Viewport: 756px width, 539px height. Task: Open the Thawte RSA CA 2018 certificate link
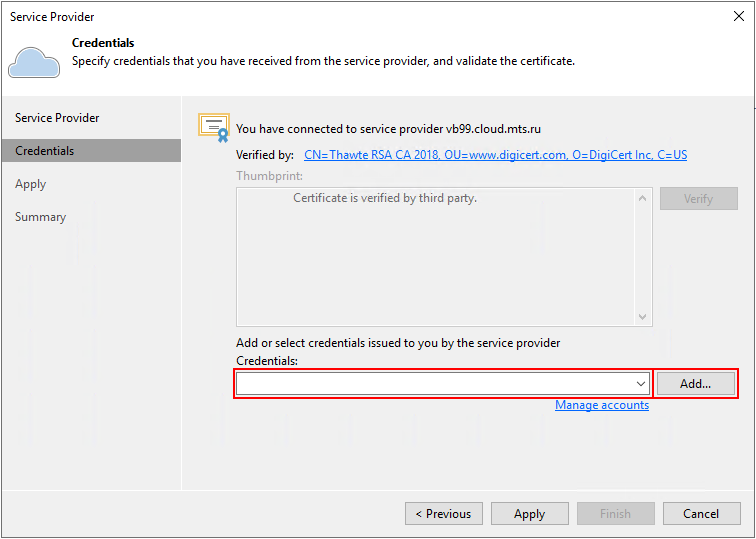pos(495,155)
